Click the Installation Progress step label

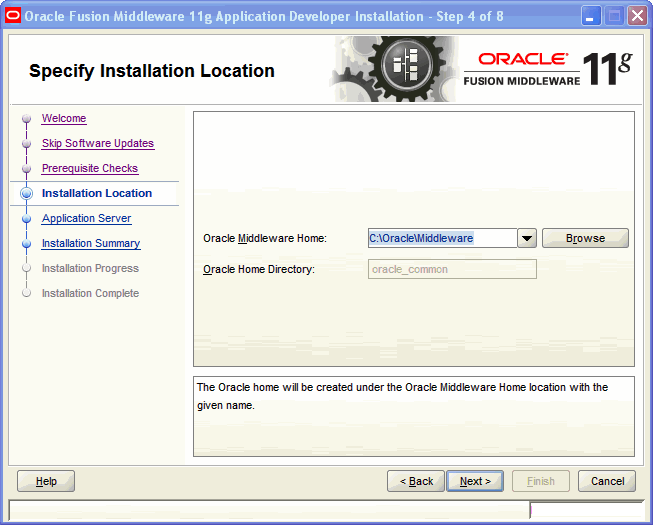[x=90, y=268]
